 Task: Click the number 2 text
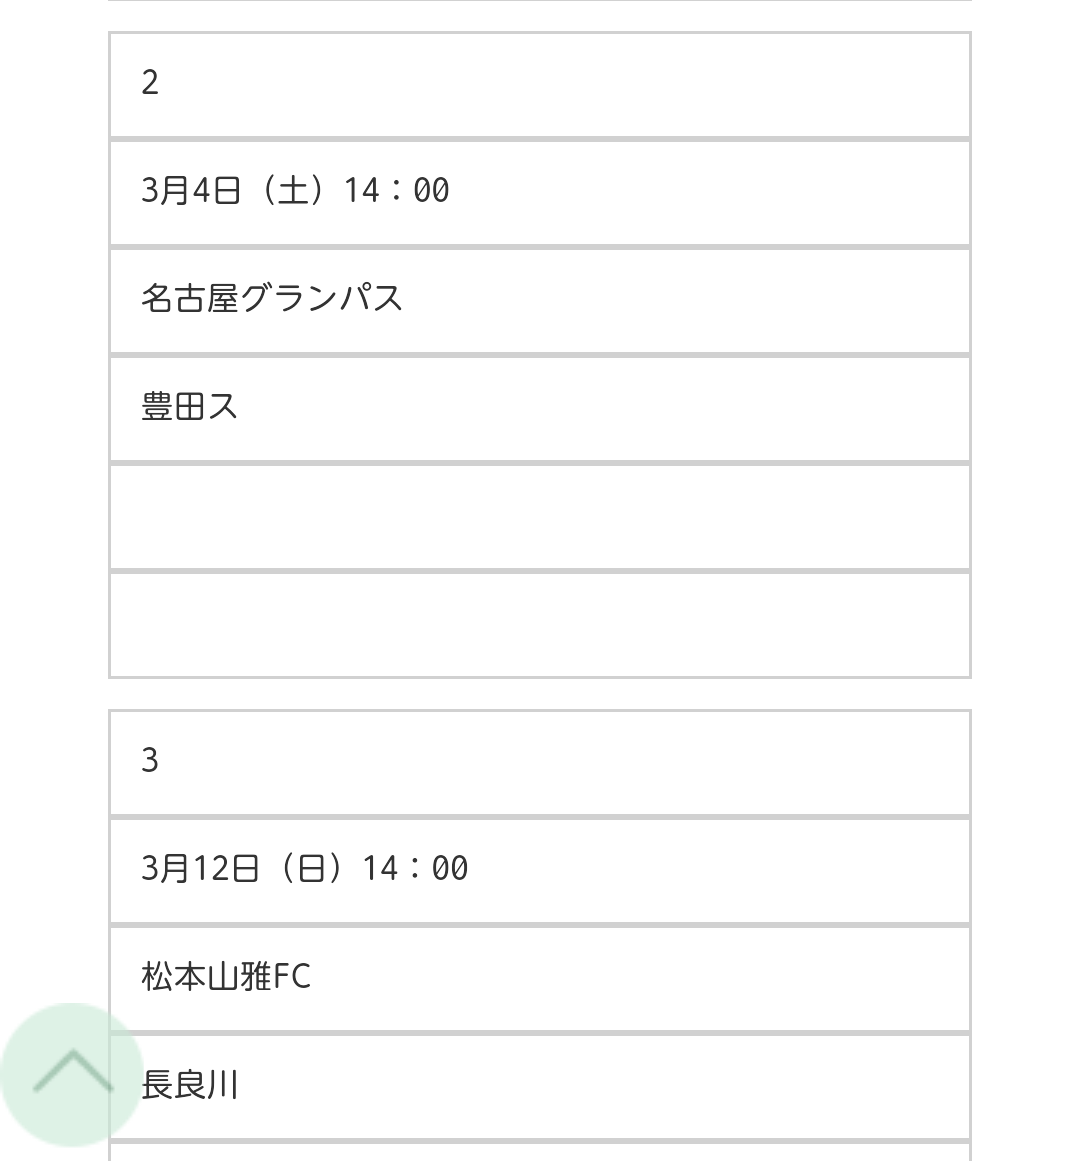pos(150,82)
